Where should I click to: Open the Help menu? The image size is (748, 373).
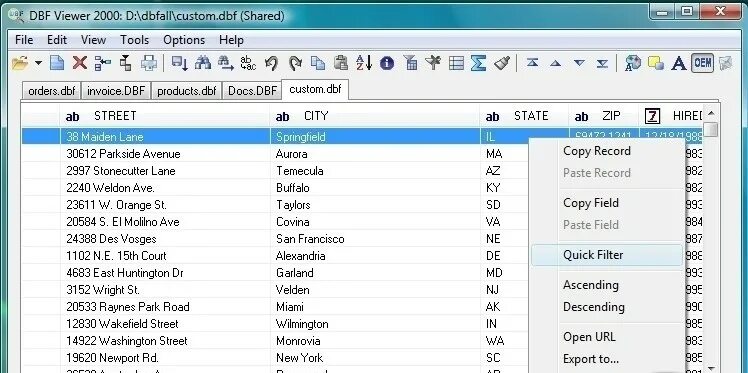click(231, 40)
